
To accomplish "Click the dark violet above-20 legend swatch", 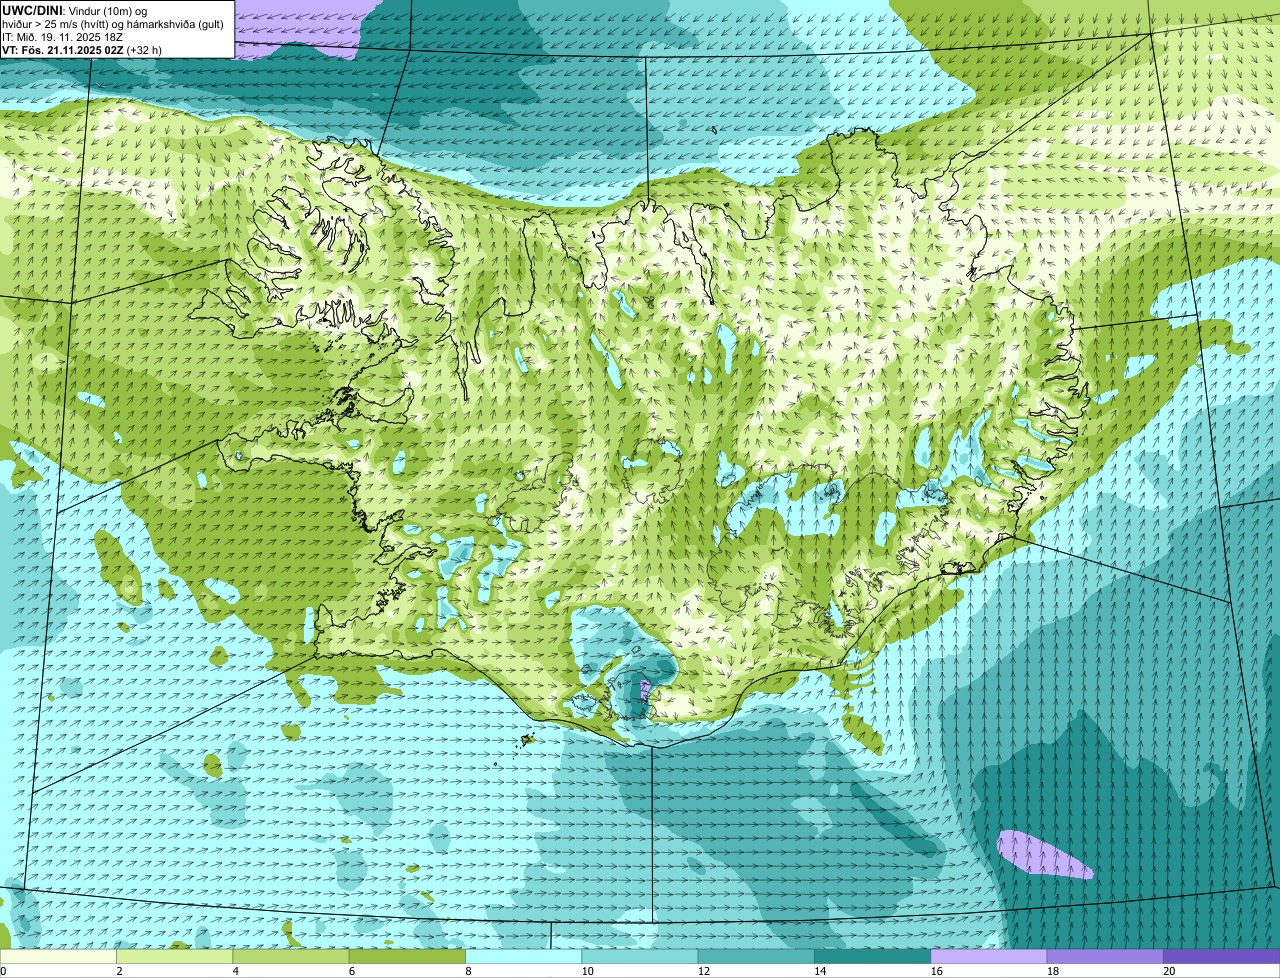I will (x=1222, y=957).
